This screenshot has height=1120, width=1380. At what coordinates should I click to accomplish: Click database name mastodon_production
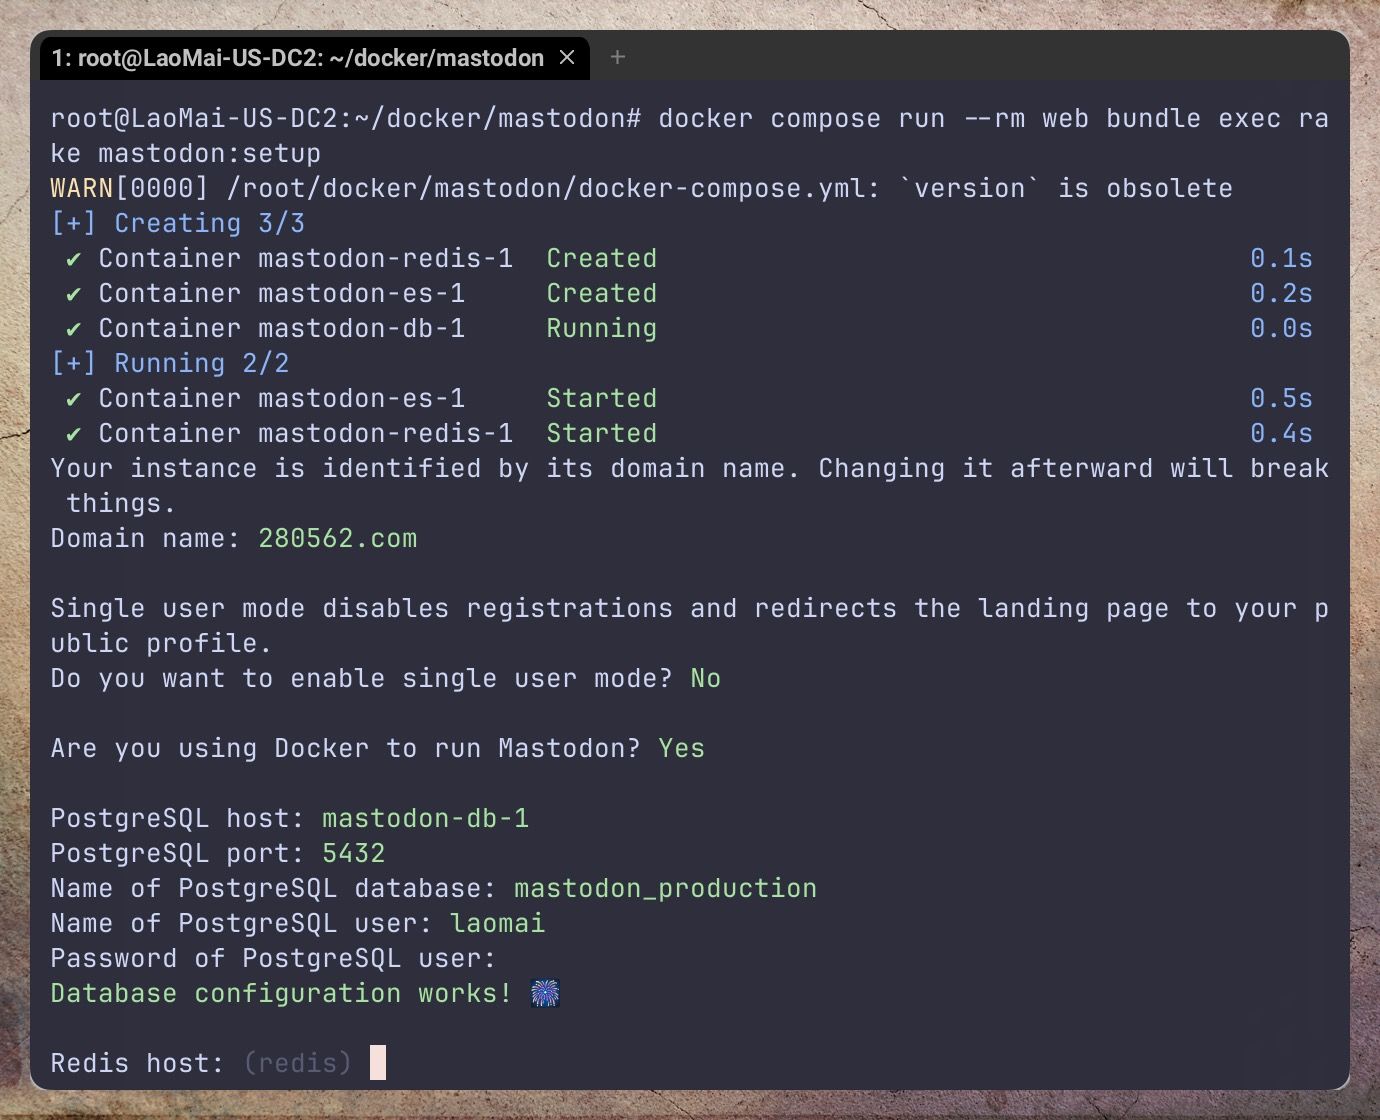(666, 888)
